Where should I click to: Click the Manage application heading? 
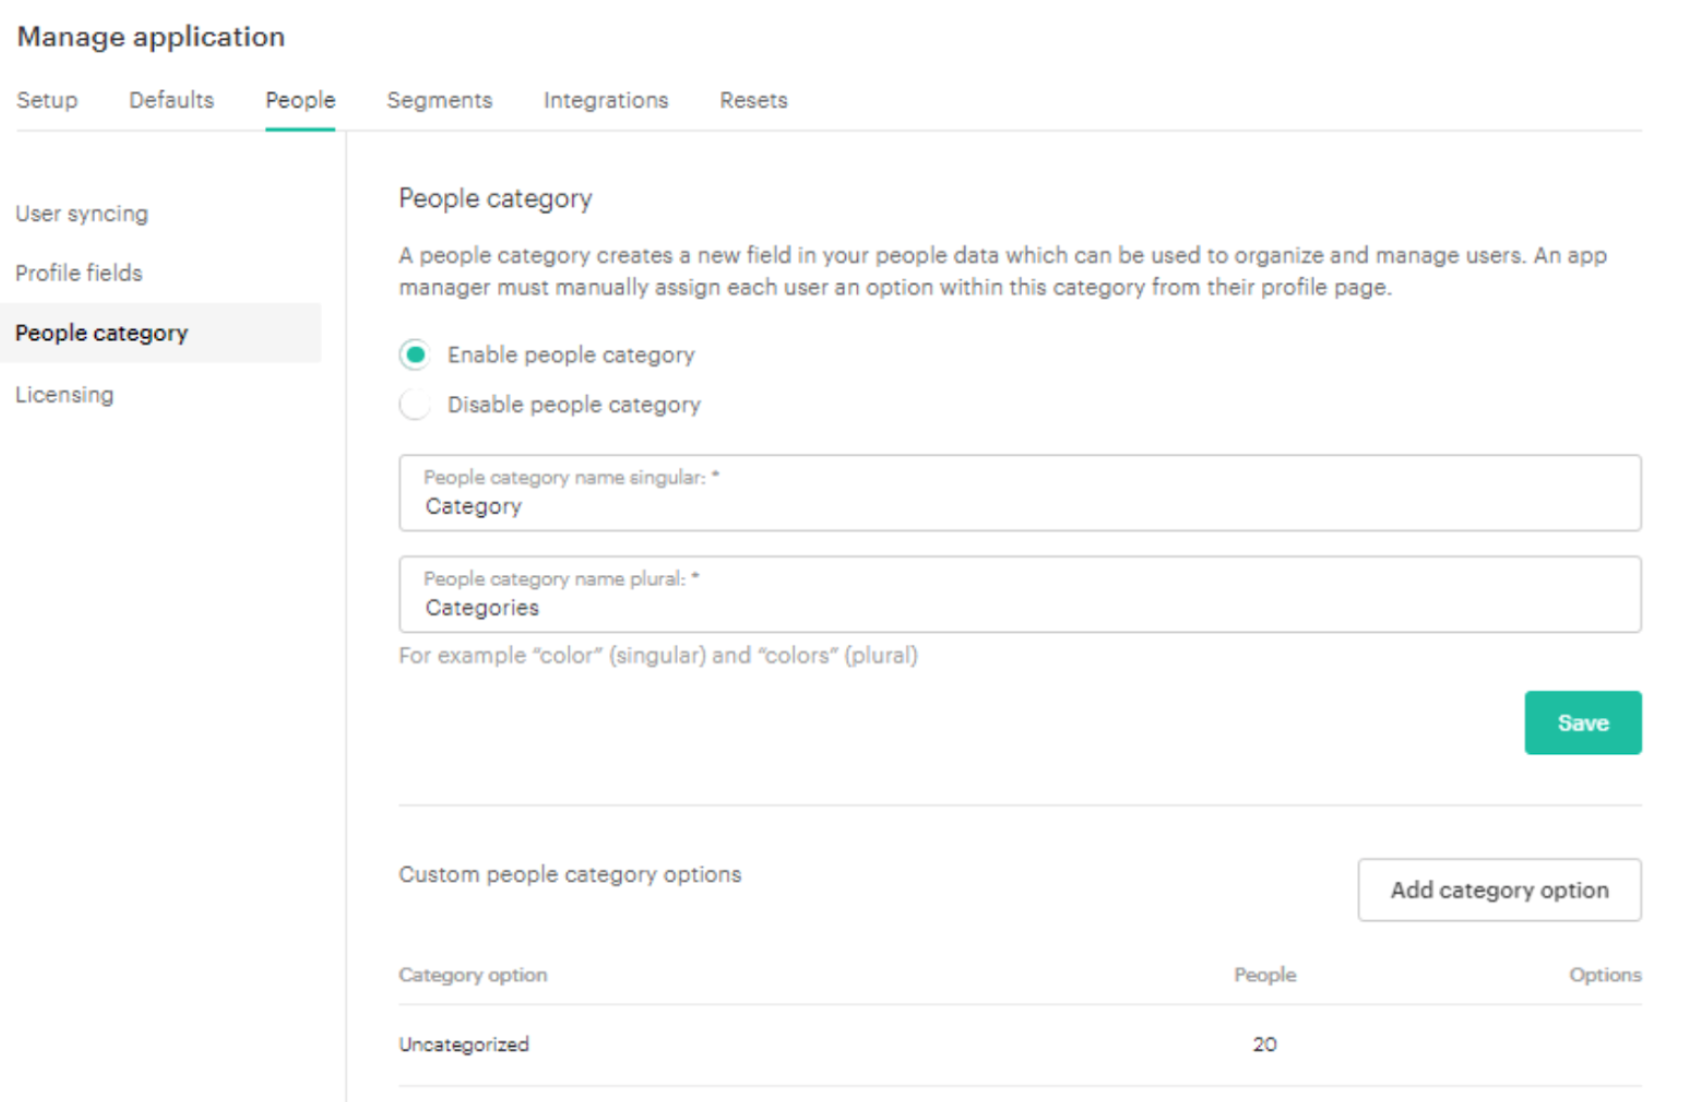(151, 37)
